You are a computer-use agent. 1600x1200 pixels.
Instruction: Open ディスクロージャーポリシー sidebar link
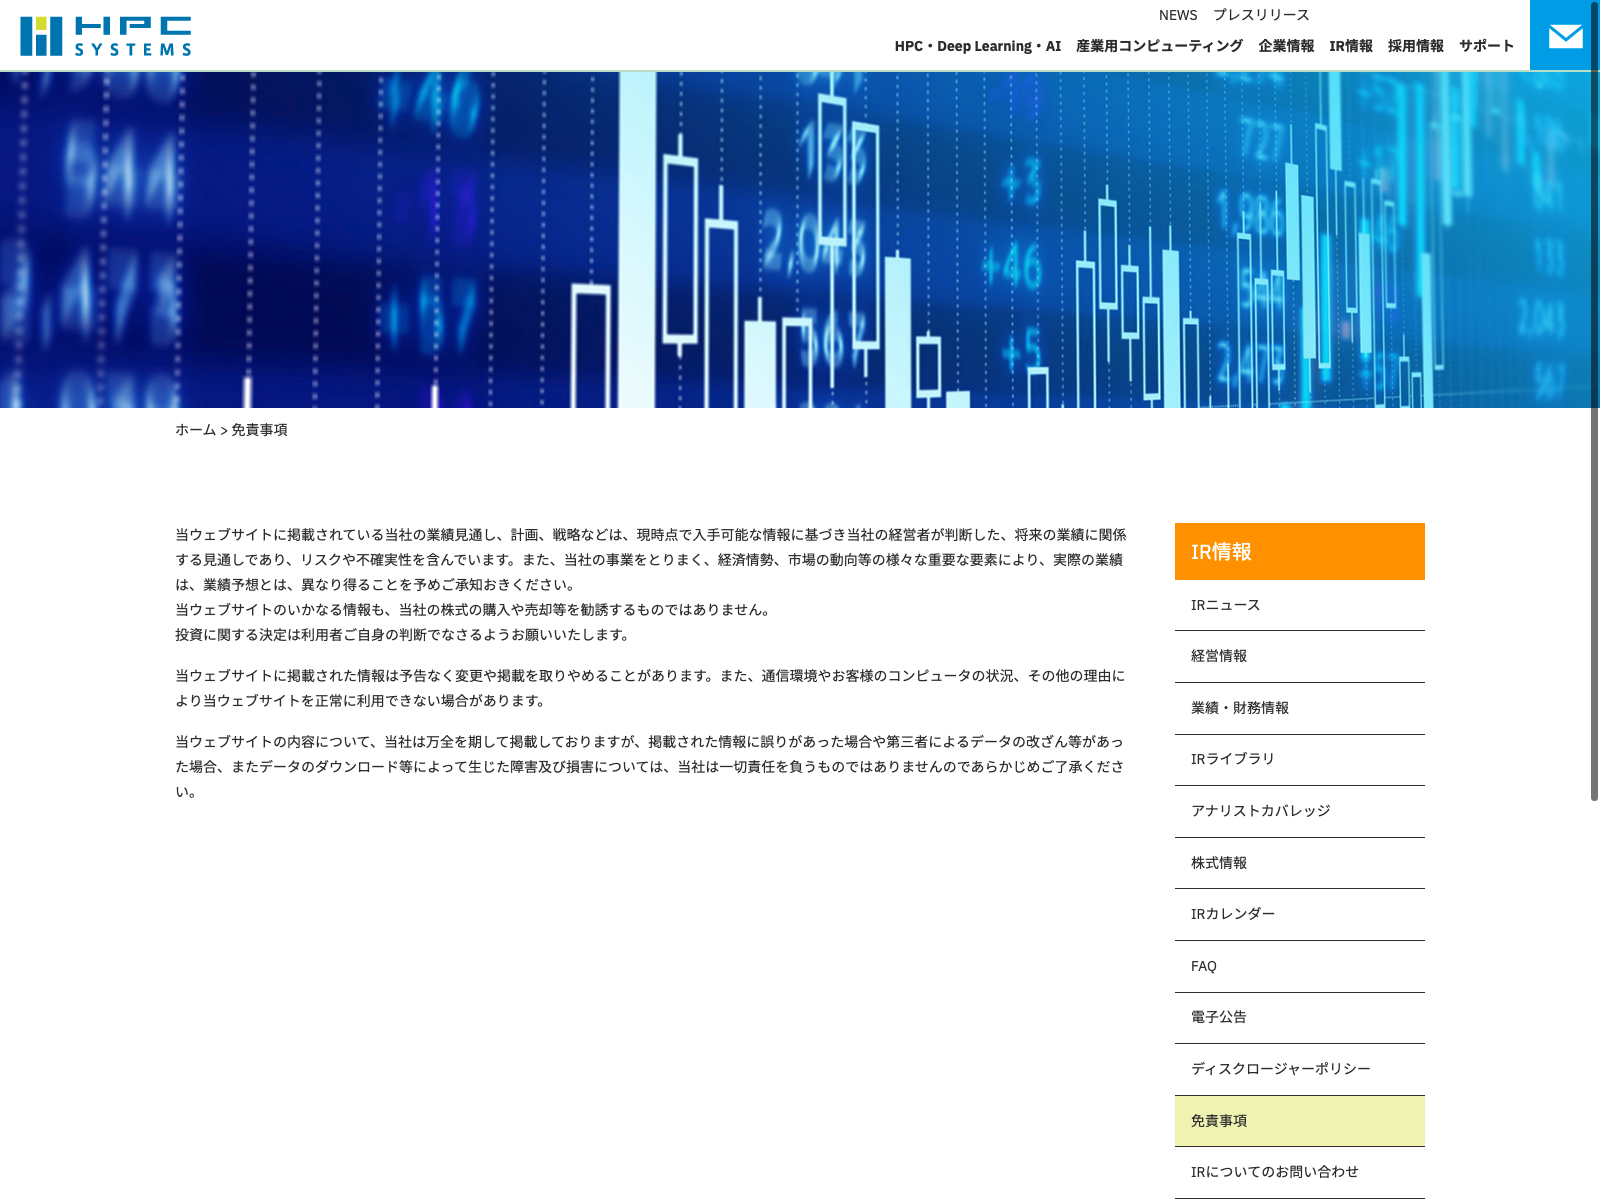coord(1280,1069)
